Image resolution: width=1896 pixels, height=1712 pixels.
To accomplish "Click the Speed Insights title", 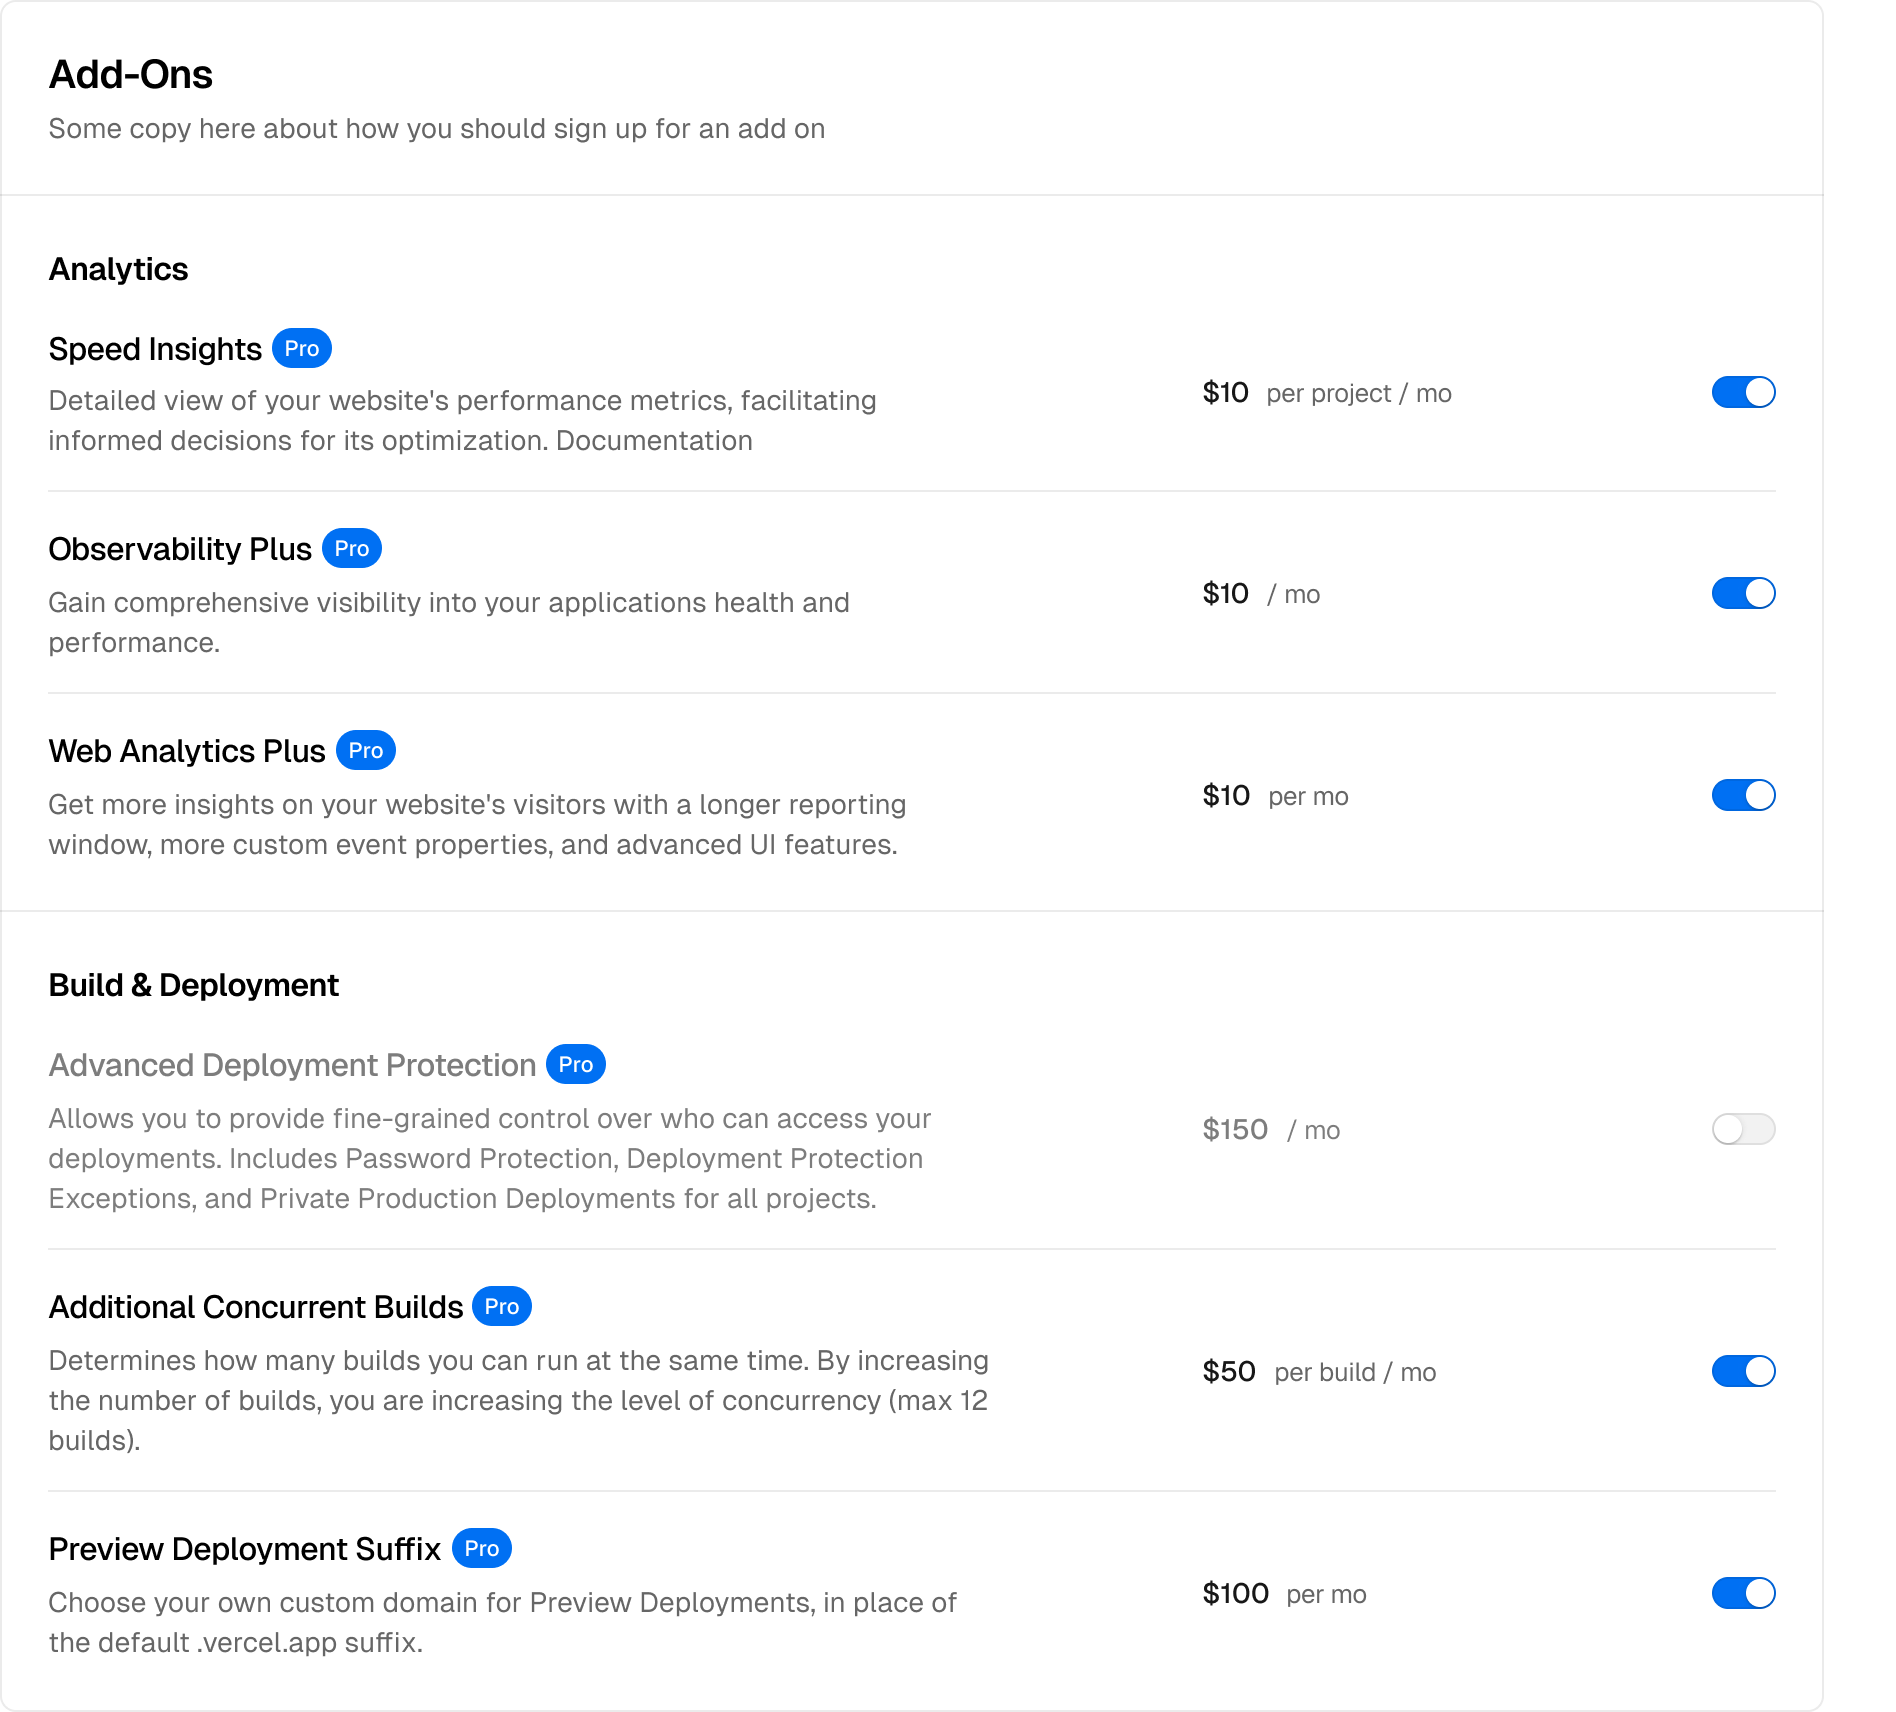I will tap(155, 349).
